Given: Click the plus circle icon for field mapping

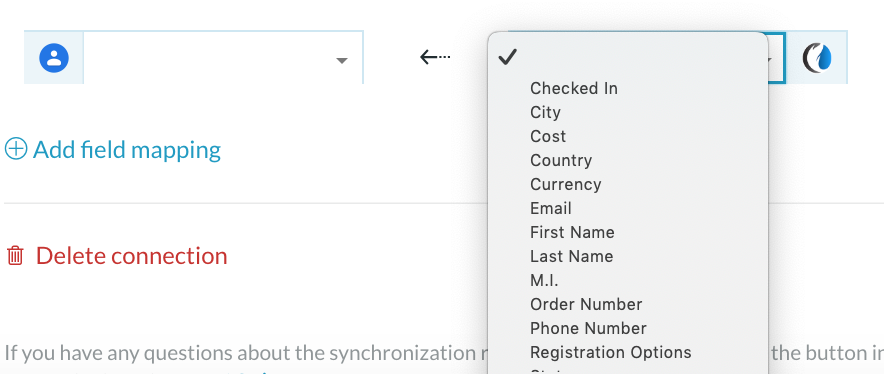Looking at the screenshot, I should (16, 149).
